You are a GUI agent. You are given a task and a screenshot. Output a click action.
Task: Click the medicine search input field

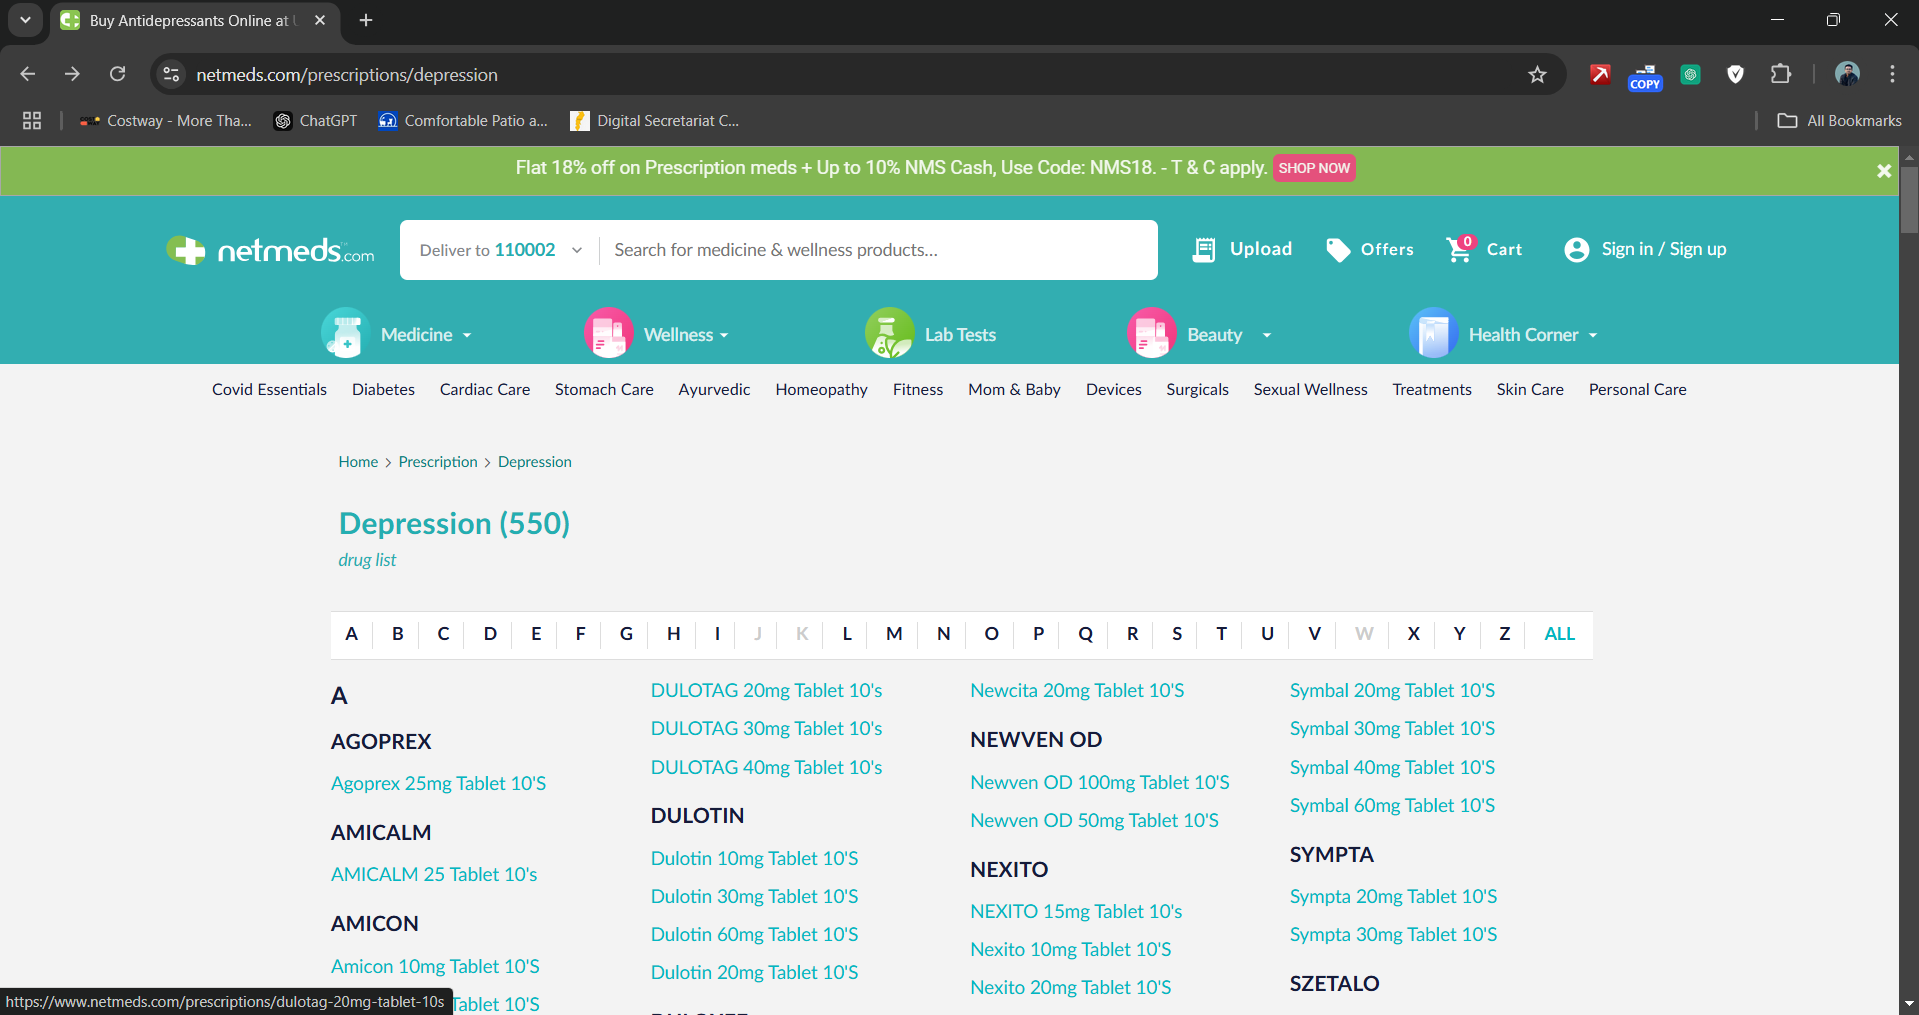pos(878,250)
